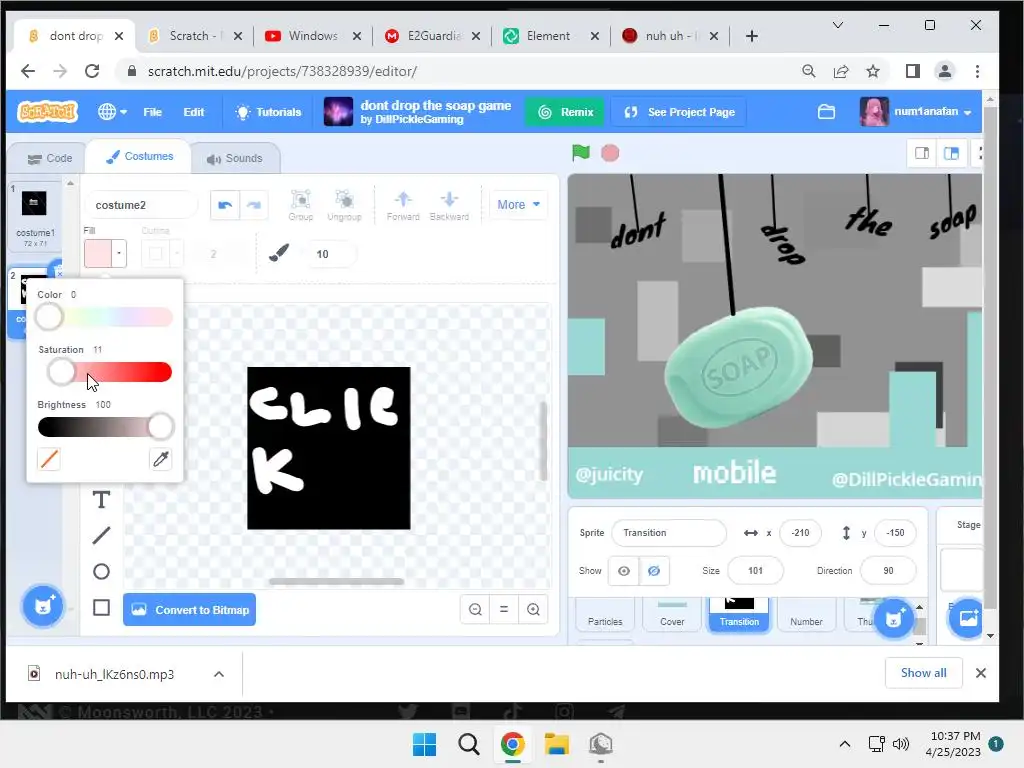Click the Remix button
The width and height of the screenshot is (1024, 768).
pos(565,112)
